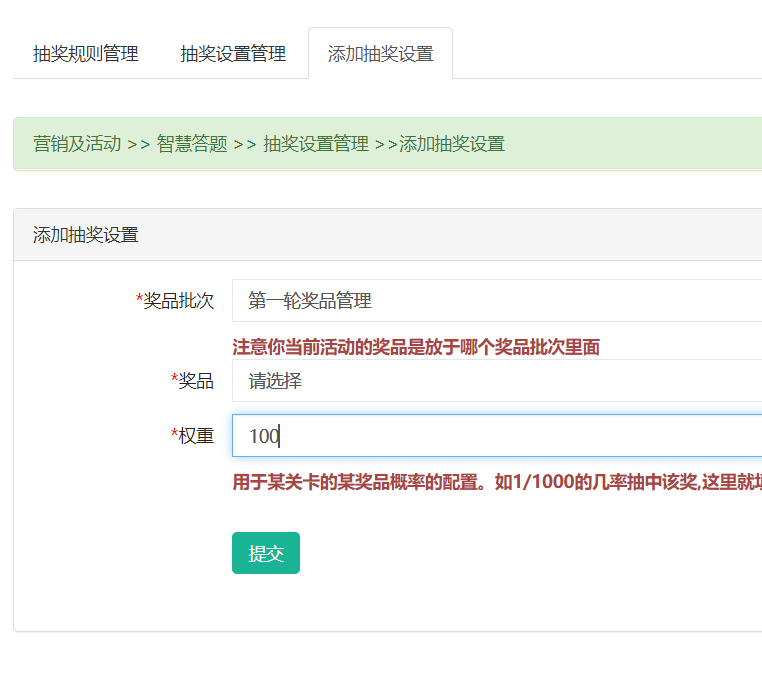Screen dimensions: 762x682
Task: Click the >> separator after 营销及活动
Action: (139, 144)
